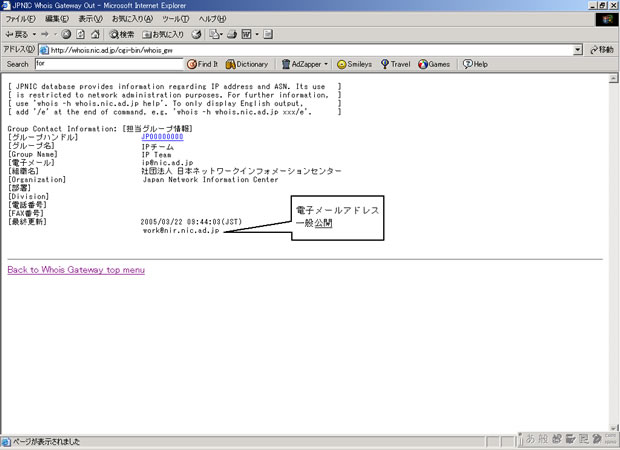This screenshot has height=450, width=620.
Task: Click the Smileys toolbar button
Action: (x=354, y=64)
